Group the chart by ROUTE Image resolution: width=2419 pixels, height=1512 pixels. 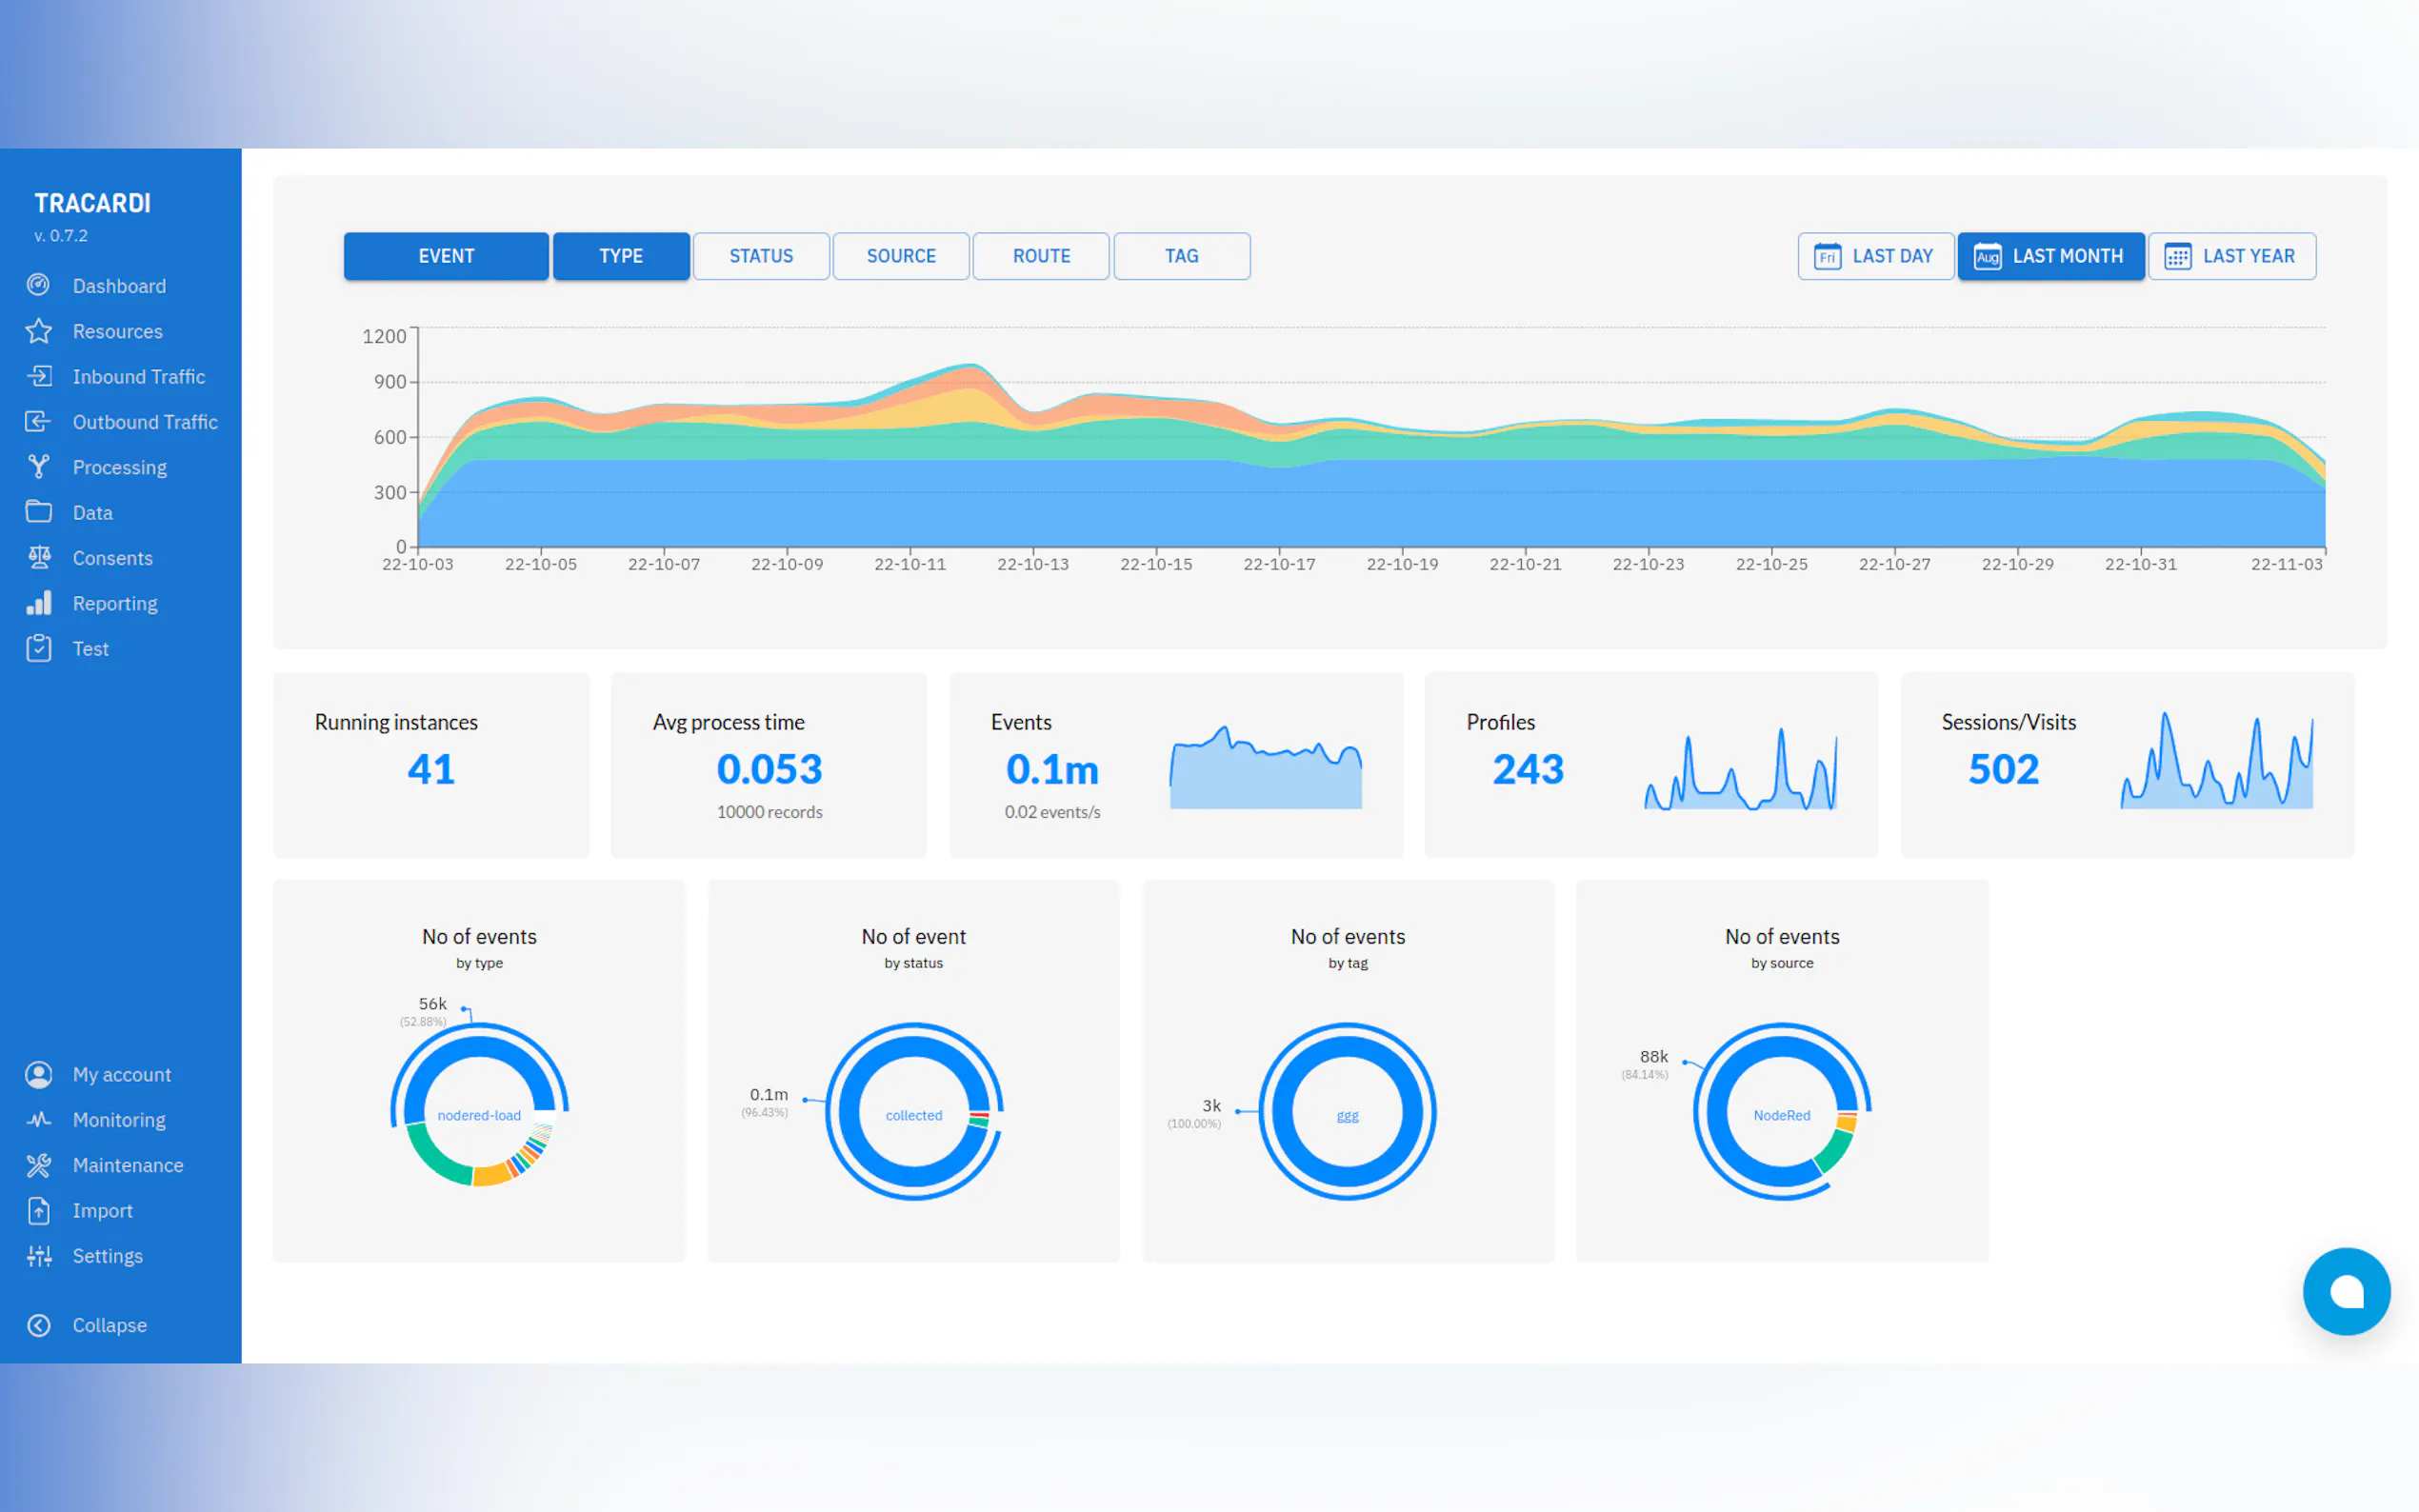1041,256
